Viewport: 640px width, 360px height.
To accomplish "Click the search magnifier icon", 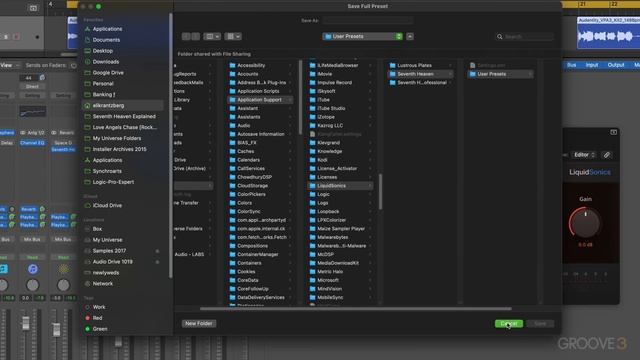I will point(500,37).
